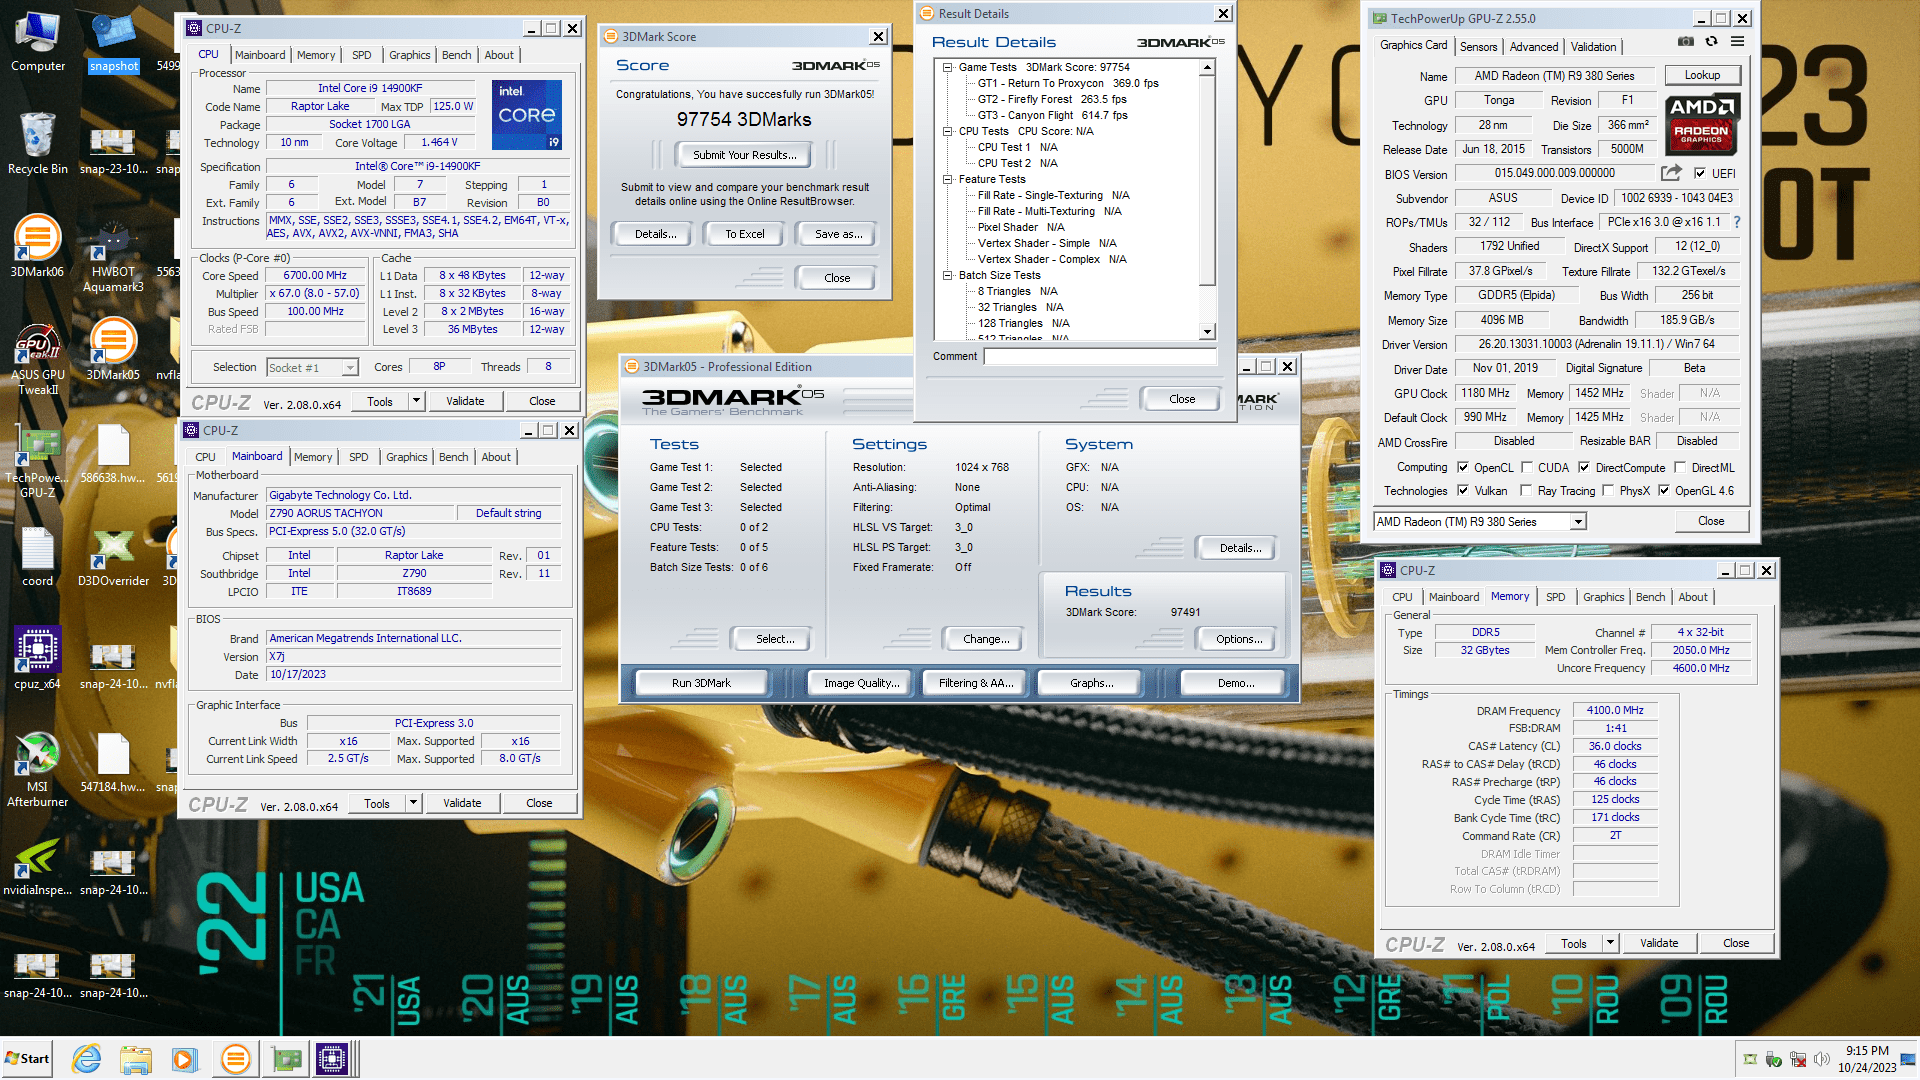
Task: Select the D3DOverrider desktop icon
Action: pyautogui.click(x=113, y=555)
